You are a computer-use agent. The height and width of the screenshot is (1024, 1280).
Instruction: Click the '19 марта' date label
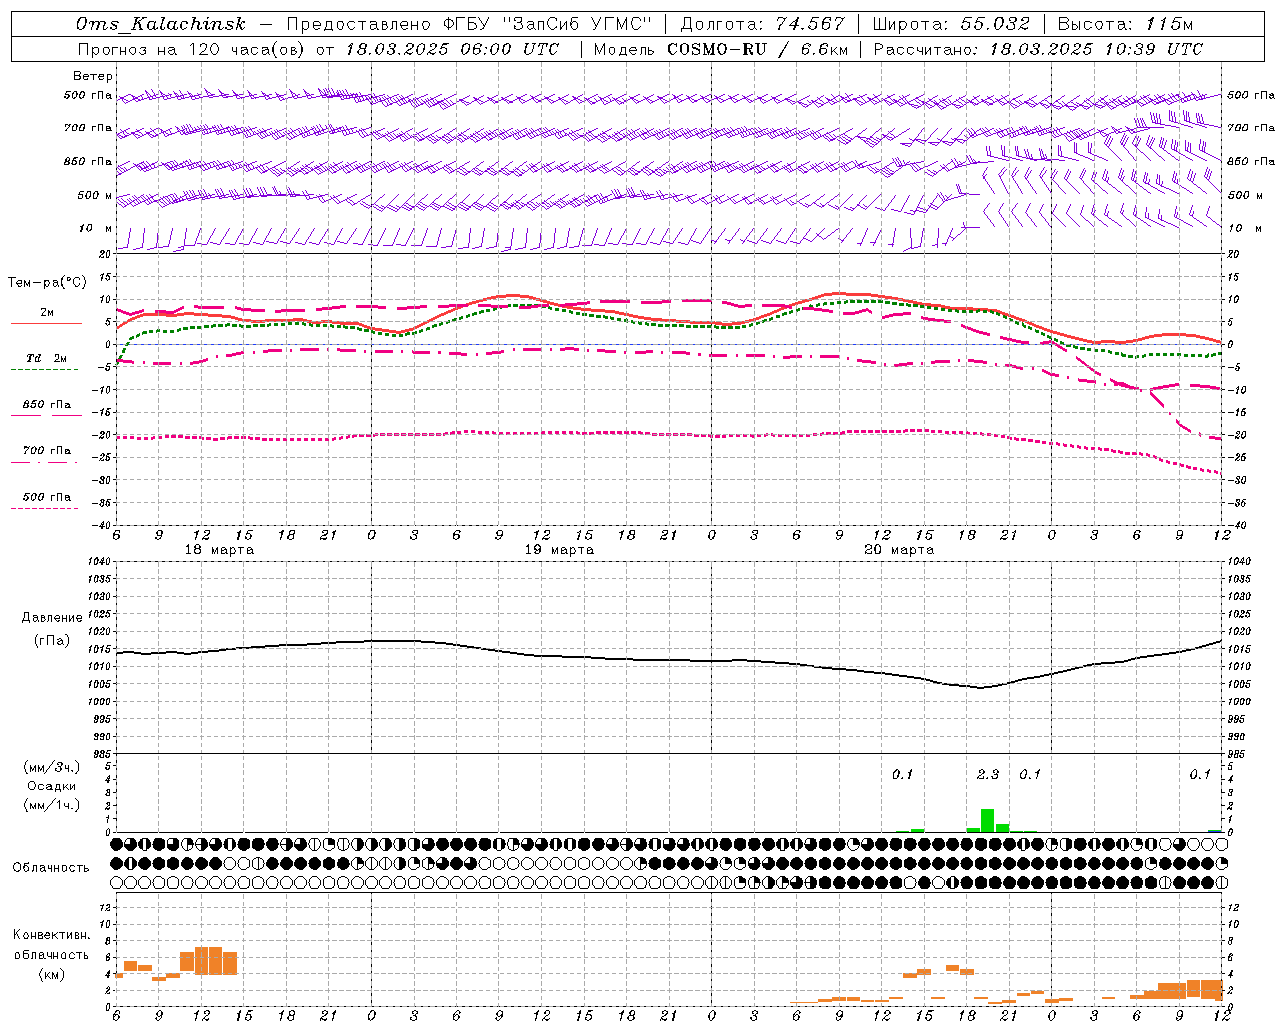[560, 550]
